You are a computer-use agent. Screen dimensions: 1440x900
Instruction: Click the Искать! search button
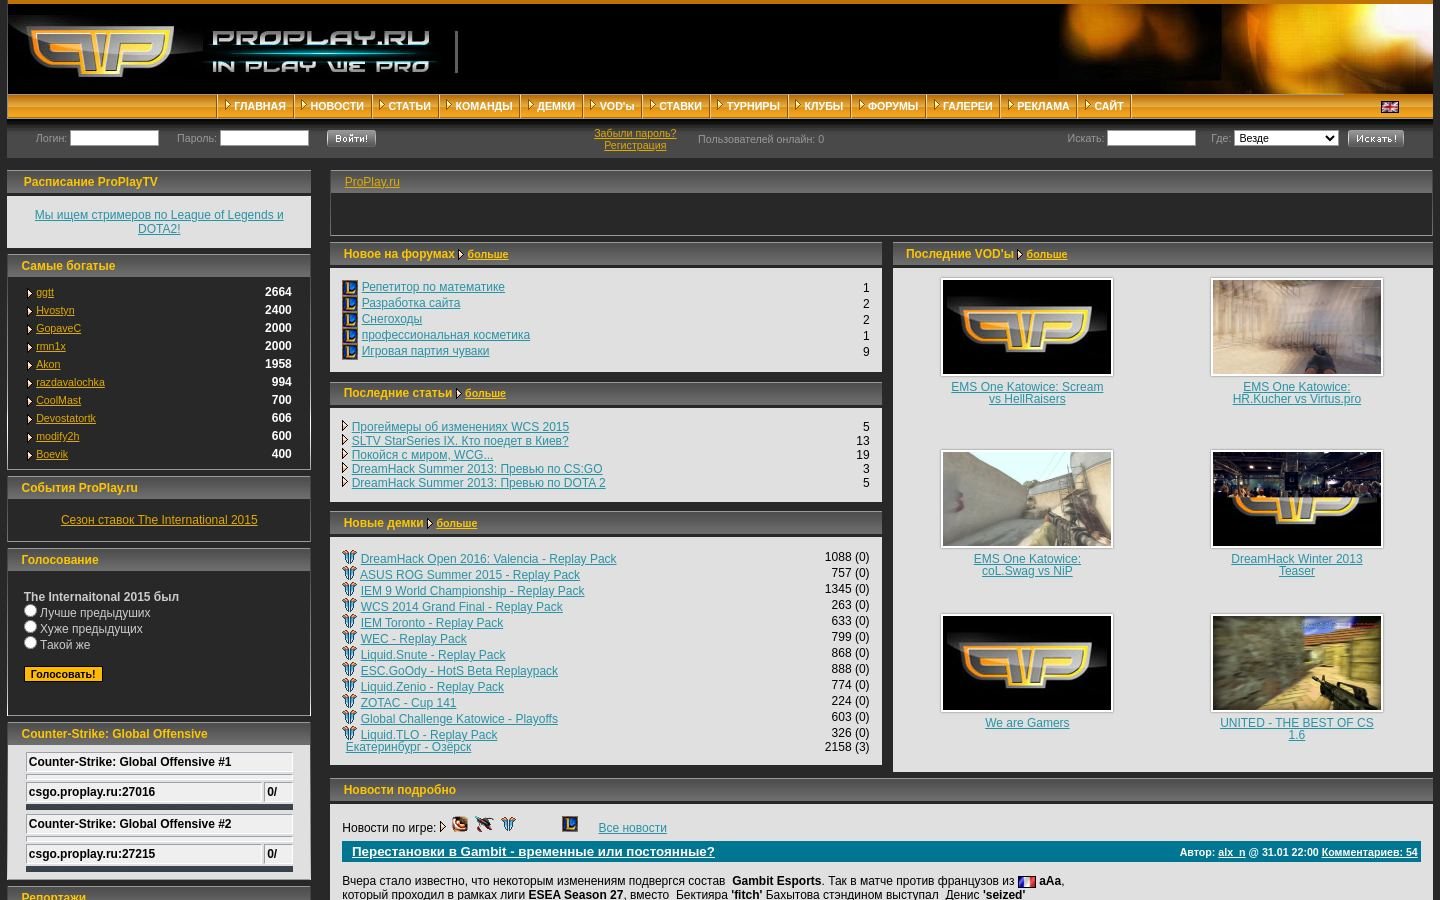tap(1376, 138)
